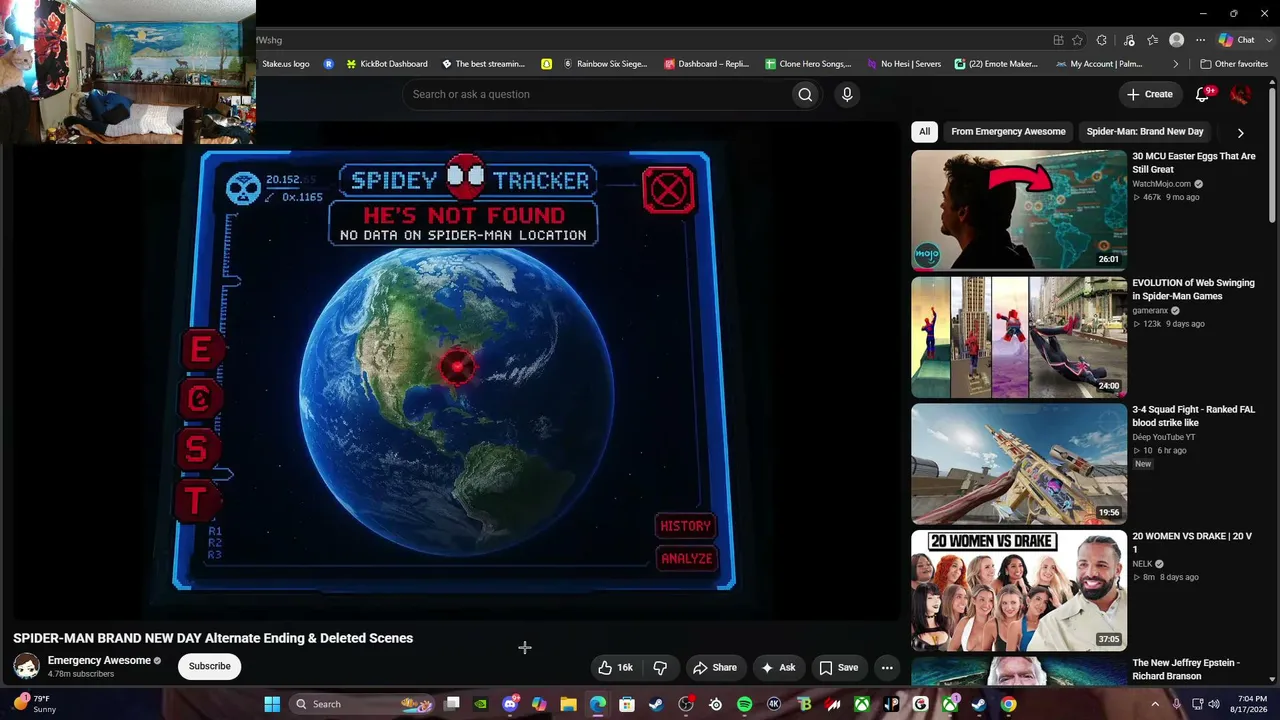Open the weather widget showing 79°F Sunny
The width and height of the screenshot is (1280, 720).
pyautogui.click(x=34, y=704)
